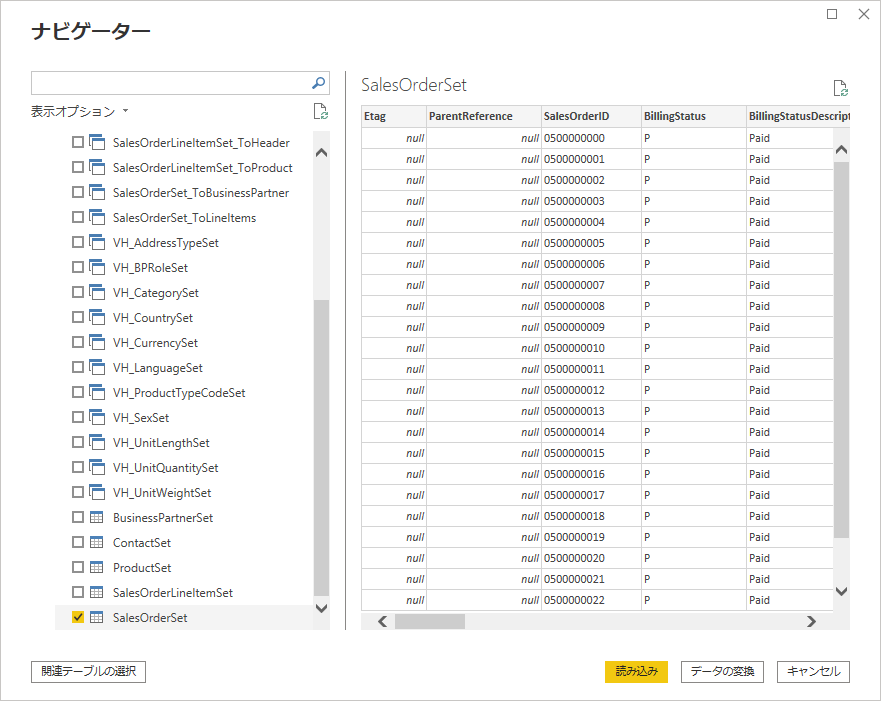
Task: Select the VH_LanguageSet tree item
Action: pos(157,368)
